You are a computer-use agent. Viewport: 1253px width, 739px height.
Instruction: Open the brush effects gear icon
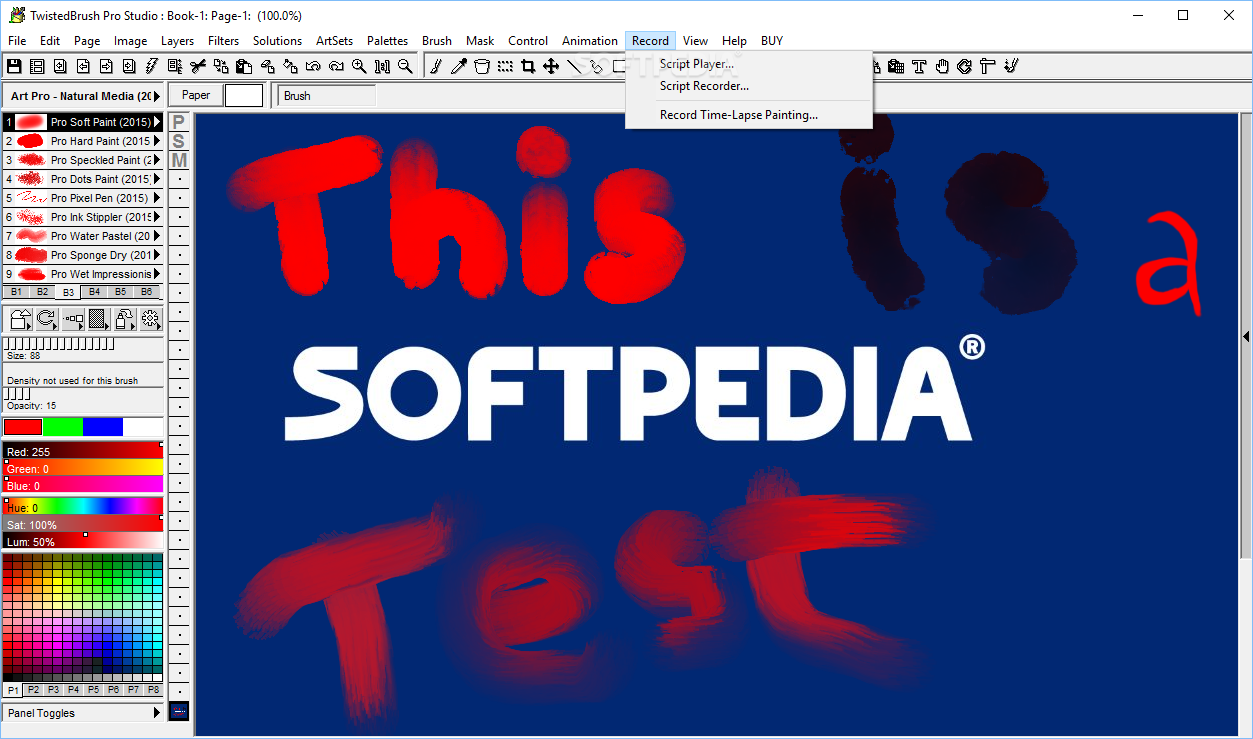tap(150, 319)
